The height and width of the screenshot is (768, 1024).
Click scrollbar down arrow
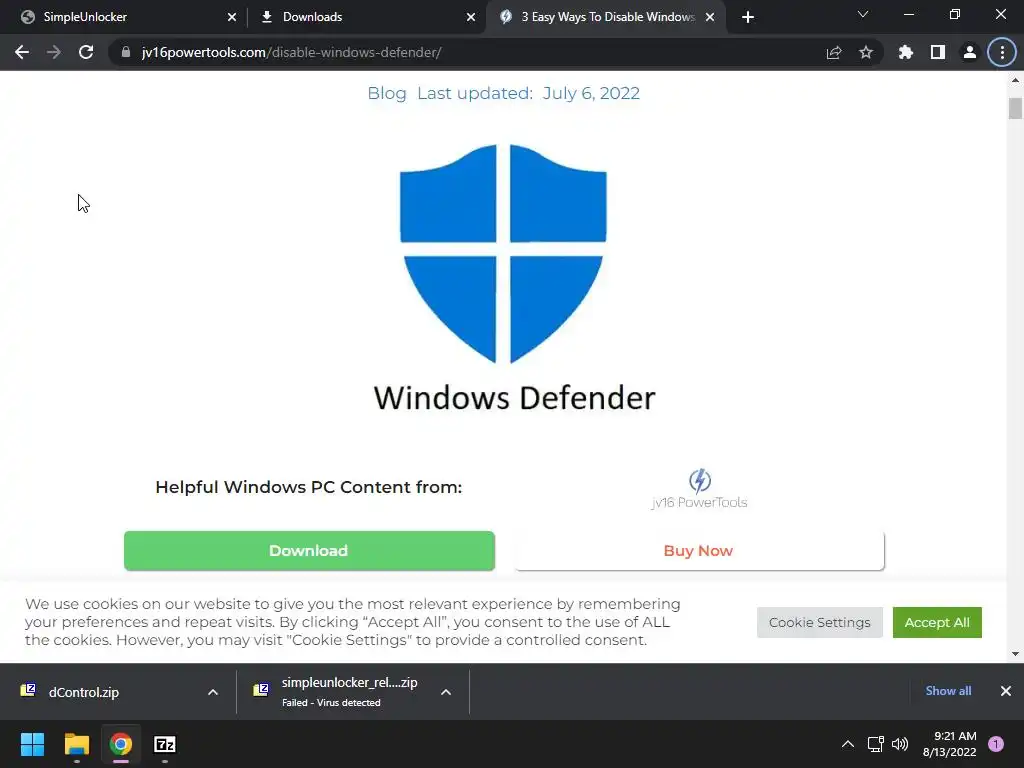point(1015,654)
